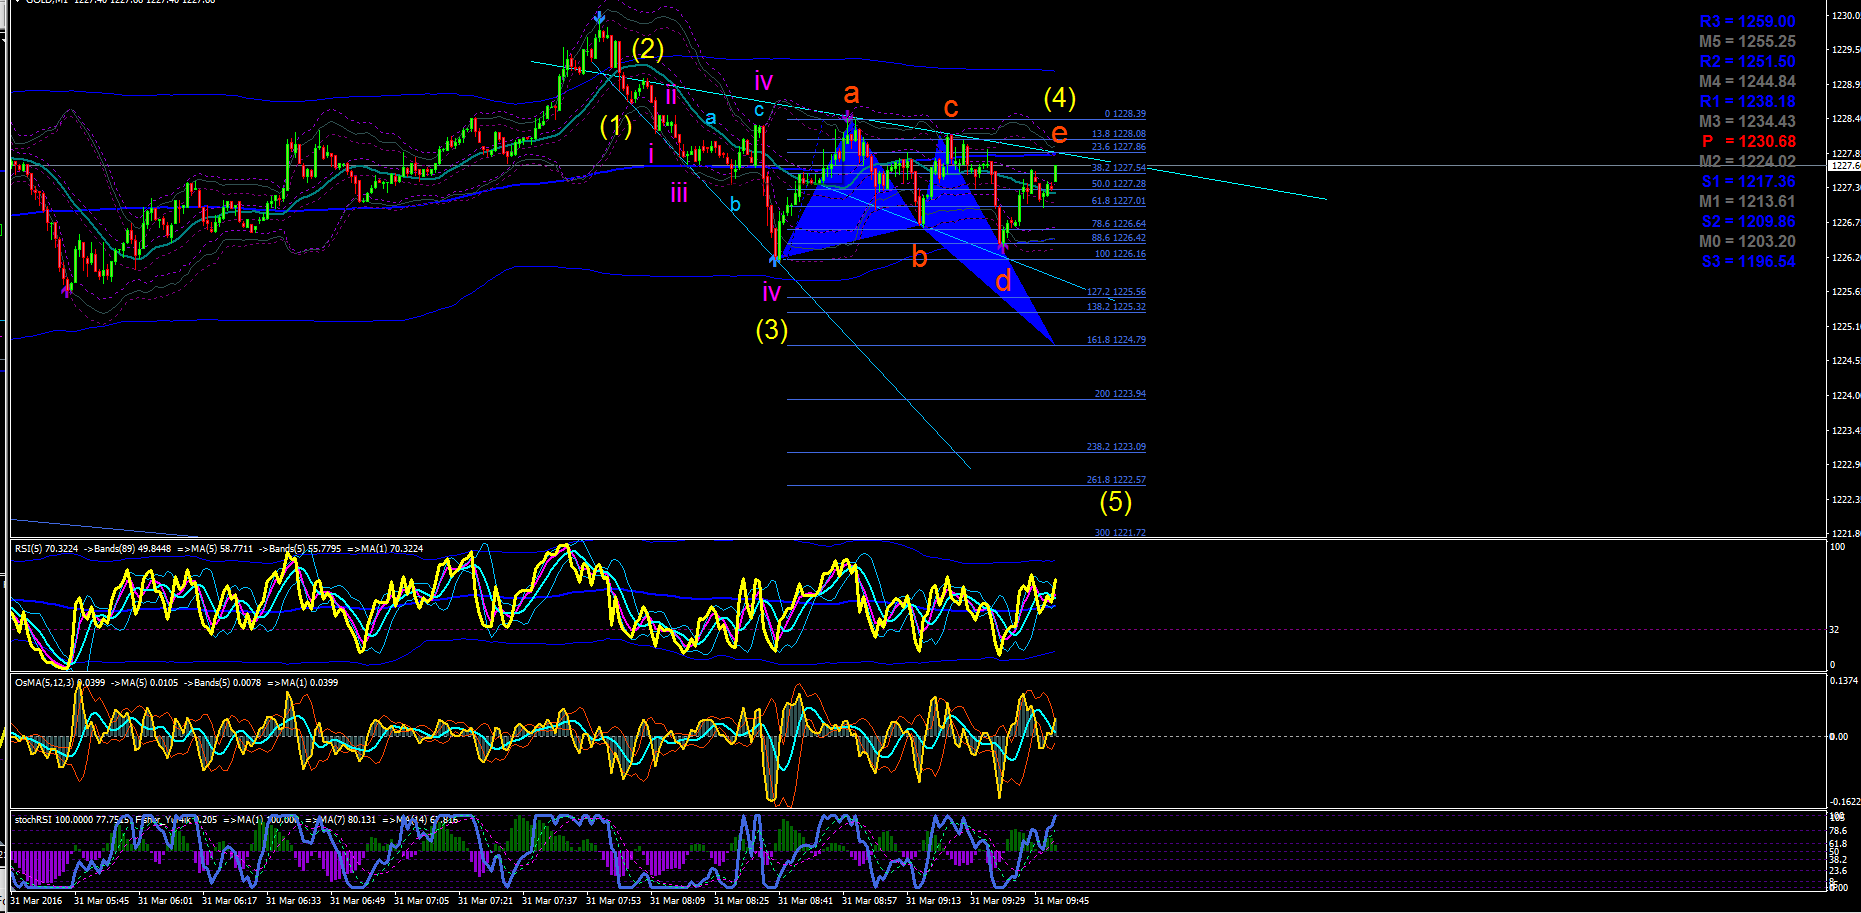Click the Fibonacci 0 1228.39 level label
This screenshot has width=1861, height=913.
pyautogui.click(x=1125, y=114)
